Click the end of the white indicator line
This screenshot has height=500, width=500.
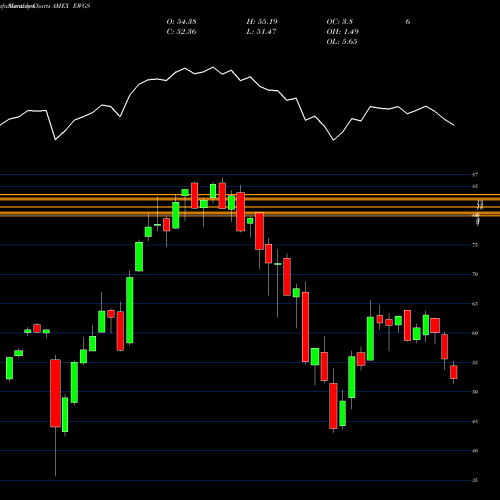point(454,125)
